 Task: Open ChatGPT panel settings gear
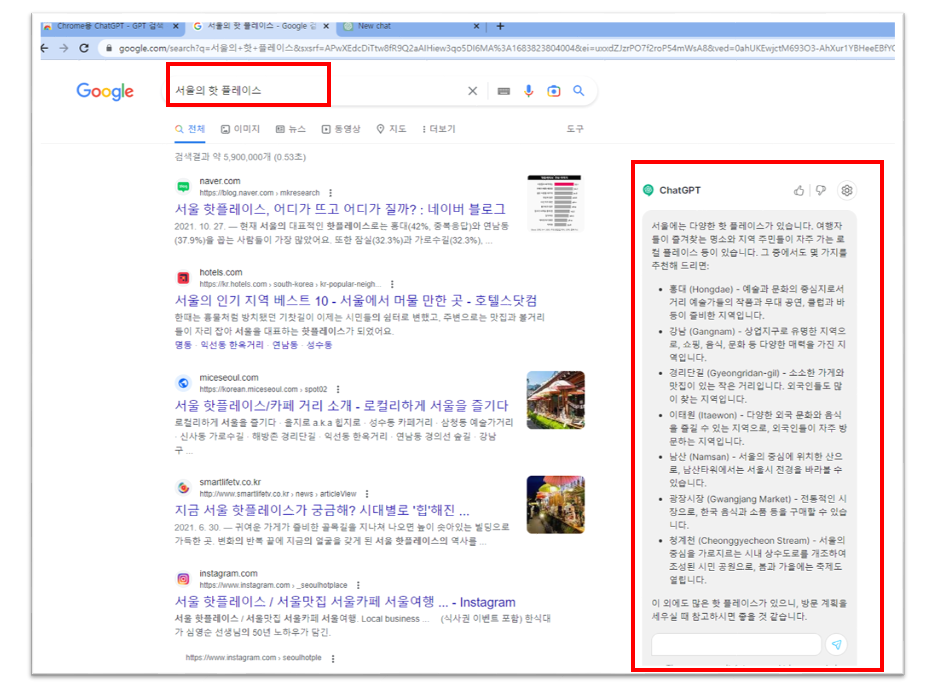(846, 191)
